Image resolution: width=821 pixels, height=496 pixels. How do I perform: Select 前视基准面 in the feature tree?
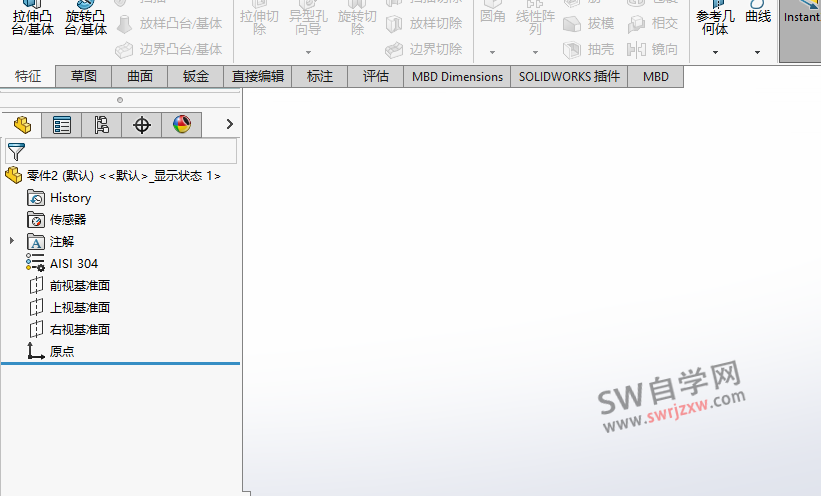tap(79, 286)
